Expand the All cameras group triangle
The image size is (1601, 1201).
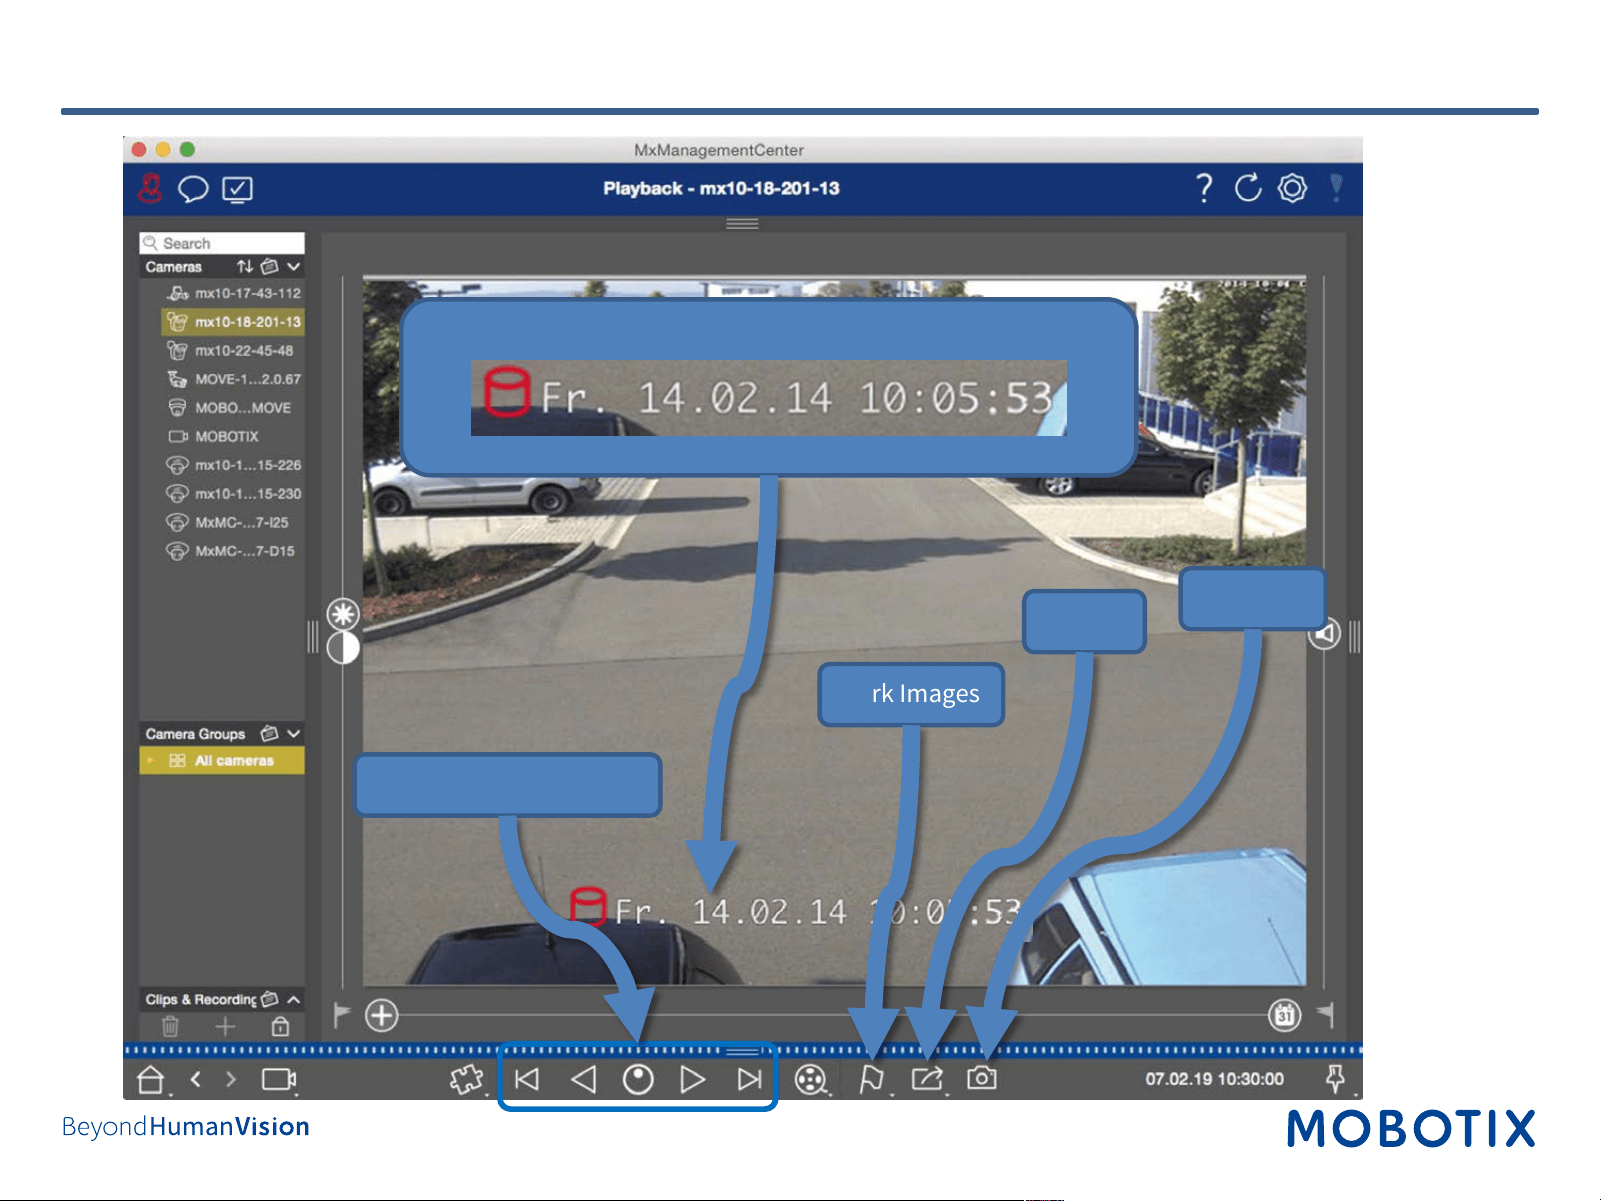151,761
